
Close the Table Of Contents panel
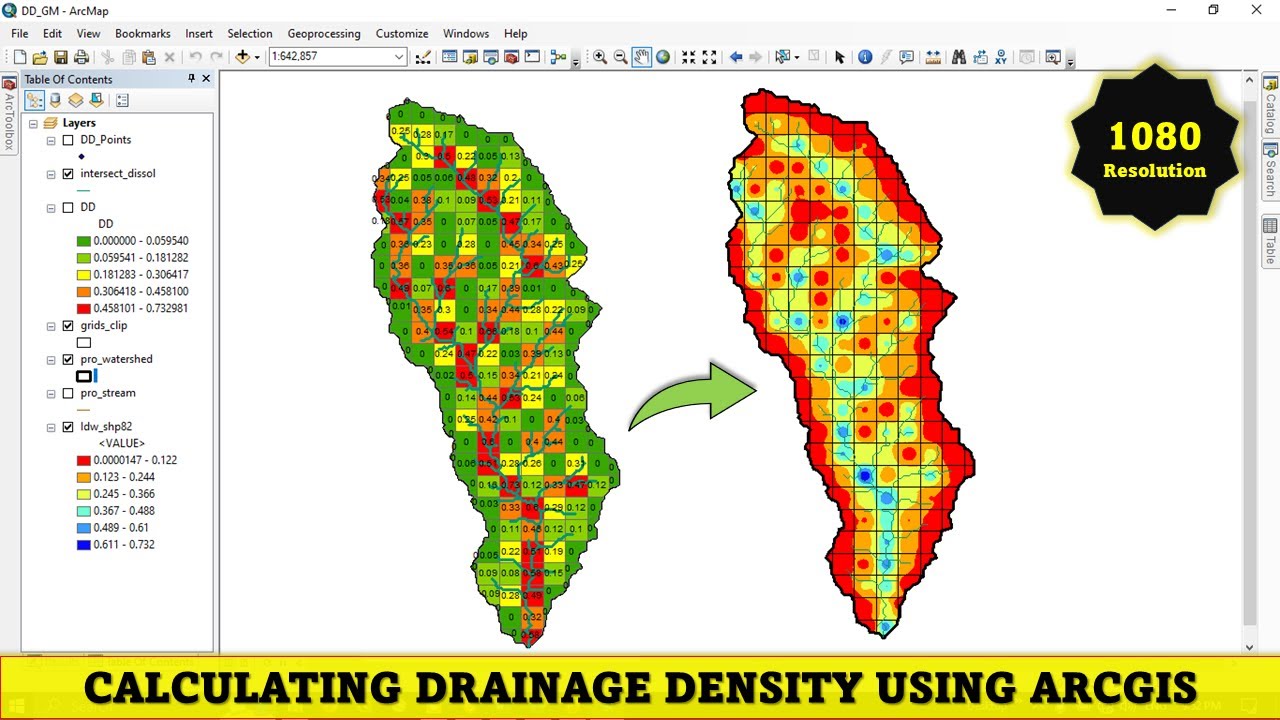[206, 79]
